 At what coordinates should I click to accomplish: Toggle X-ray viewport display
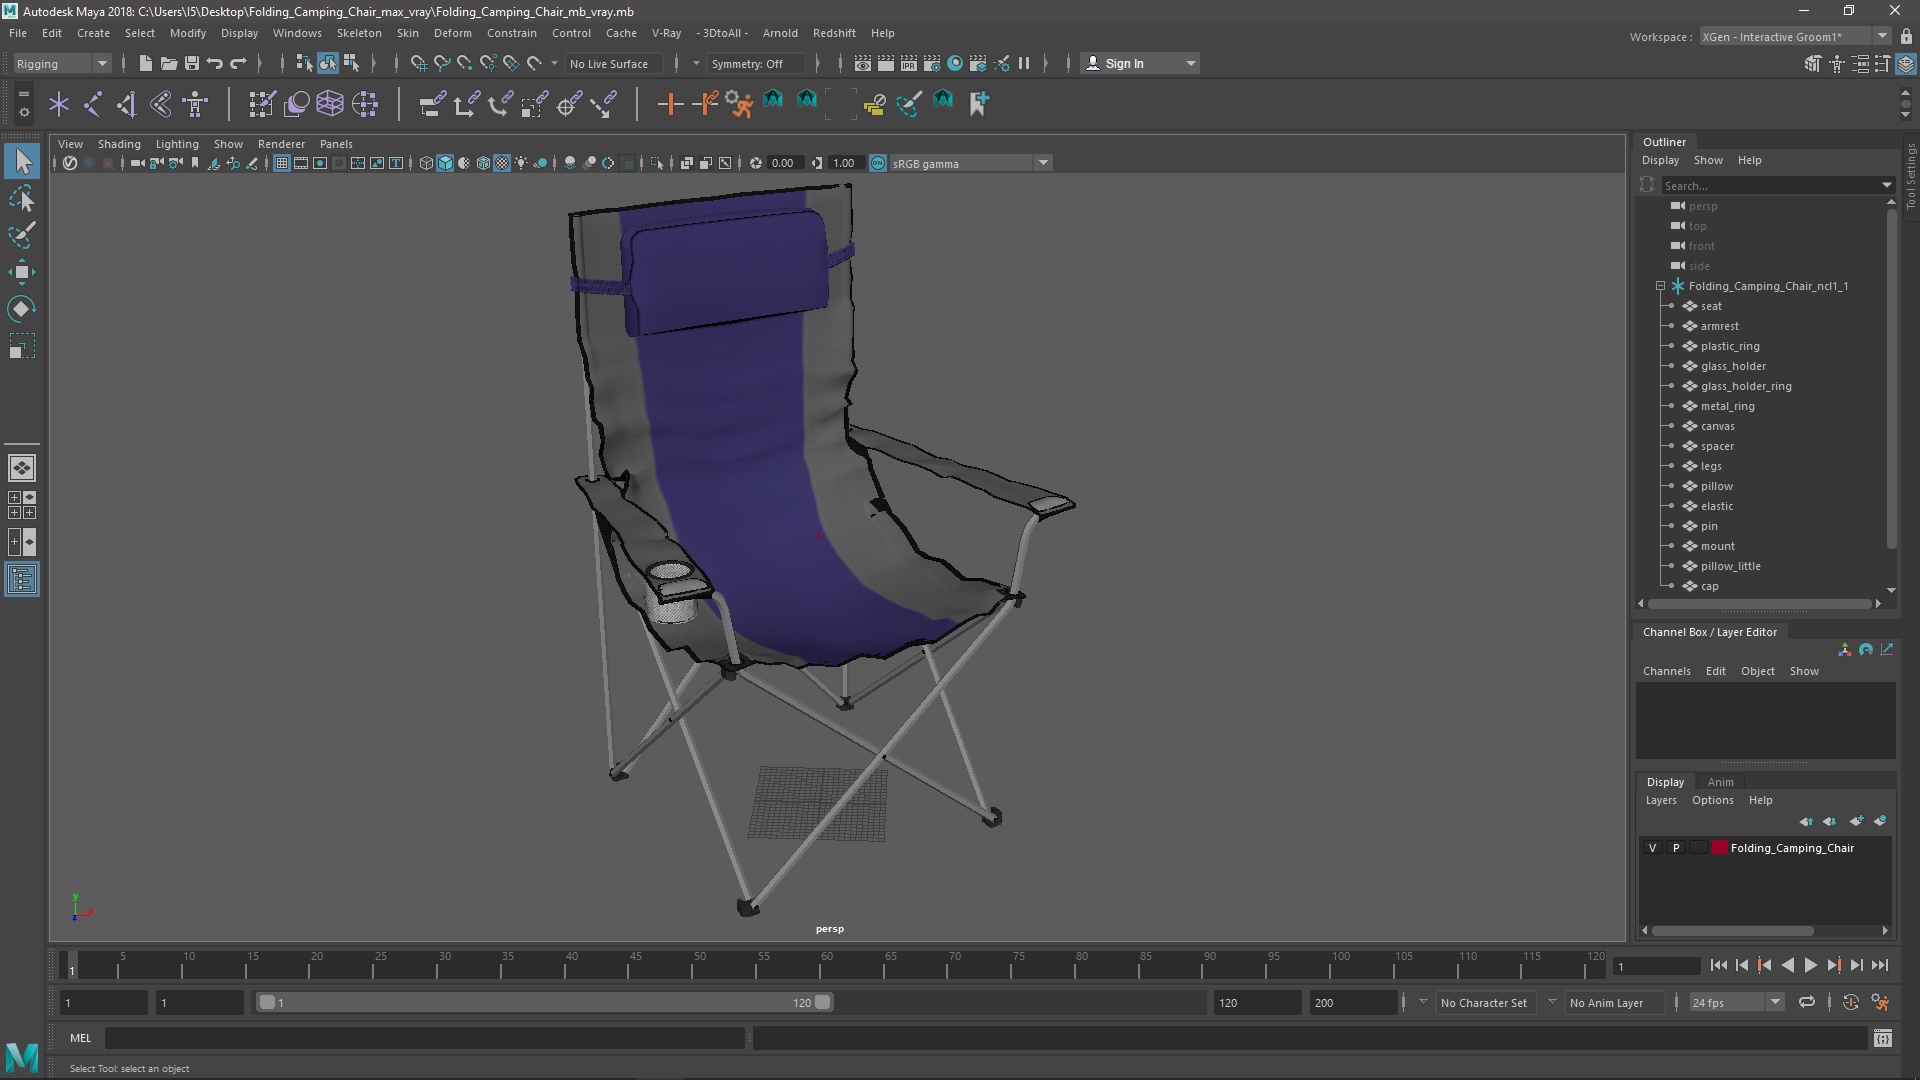pos(686,163)
